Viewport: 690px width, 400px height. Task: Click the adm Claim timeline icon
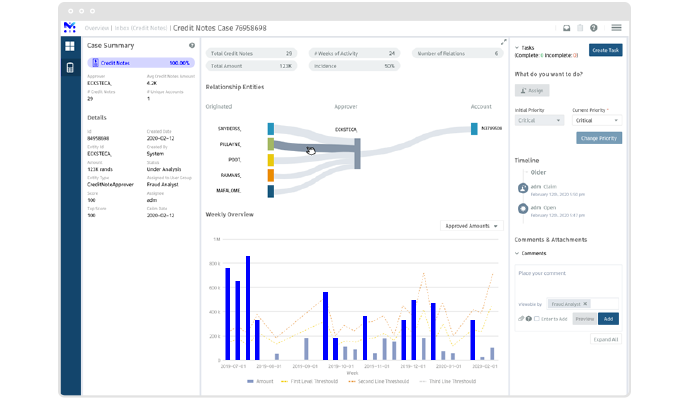click(523, 188)
